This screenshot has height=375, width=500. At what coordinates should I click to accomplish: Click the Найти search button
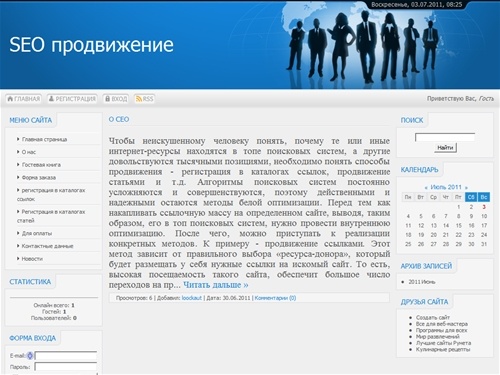445,147
